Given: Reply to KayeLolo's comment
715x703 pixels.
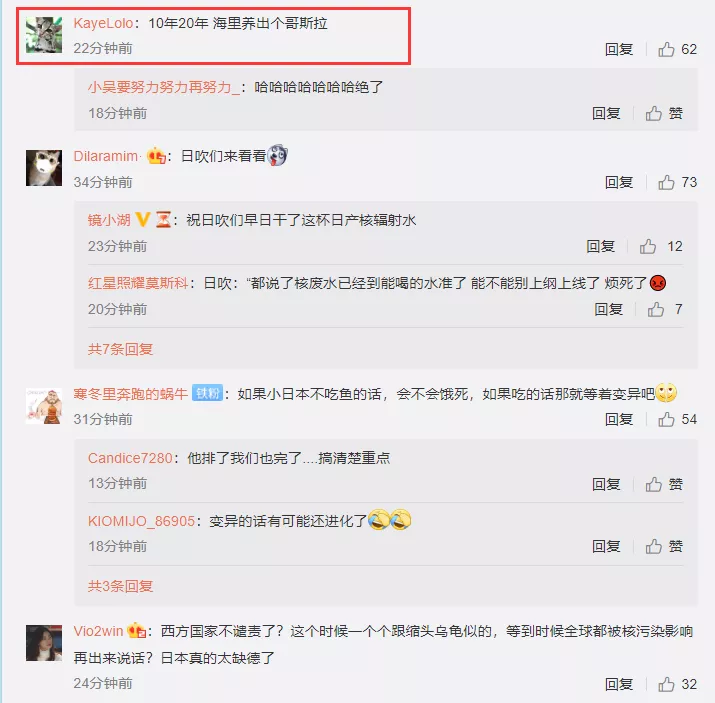Looking at the screenshot, I should (x=619, y=49).
